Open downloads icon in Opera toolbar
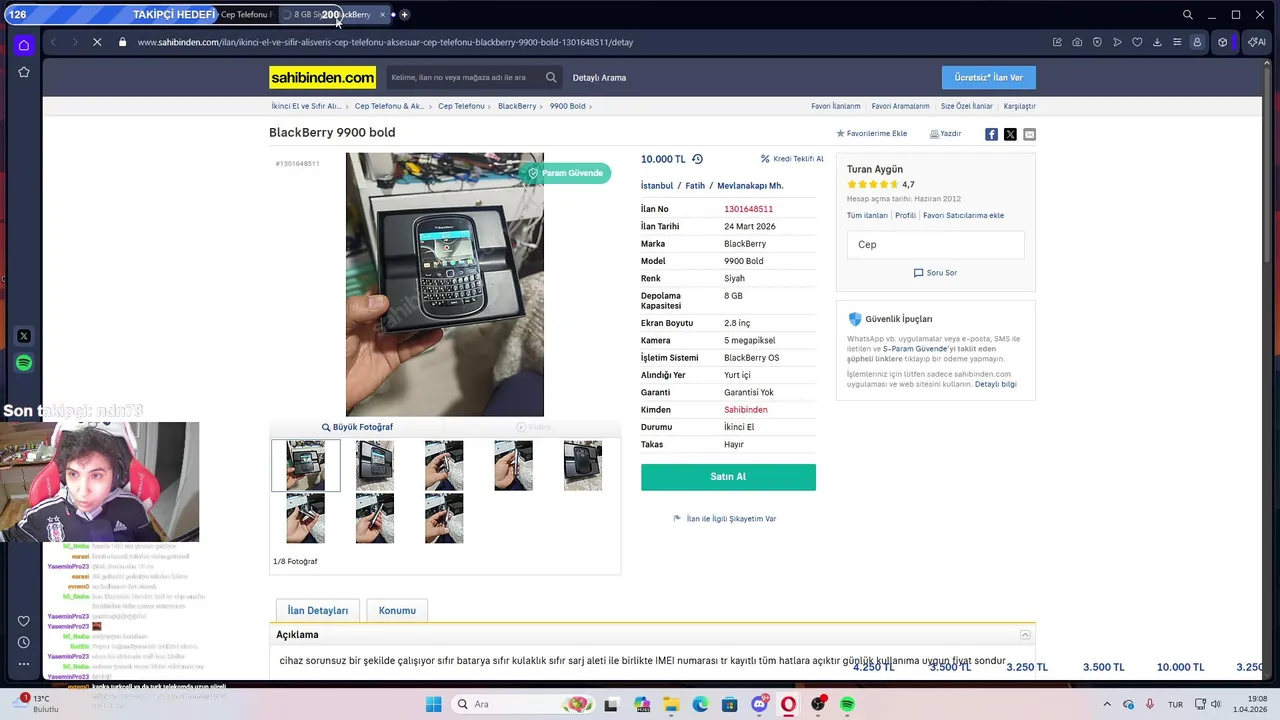The width and height of the screenshot is (1280, 720). (x=1157, y=42)
